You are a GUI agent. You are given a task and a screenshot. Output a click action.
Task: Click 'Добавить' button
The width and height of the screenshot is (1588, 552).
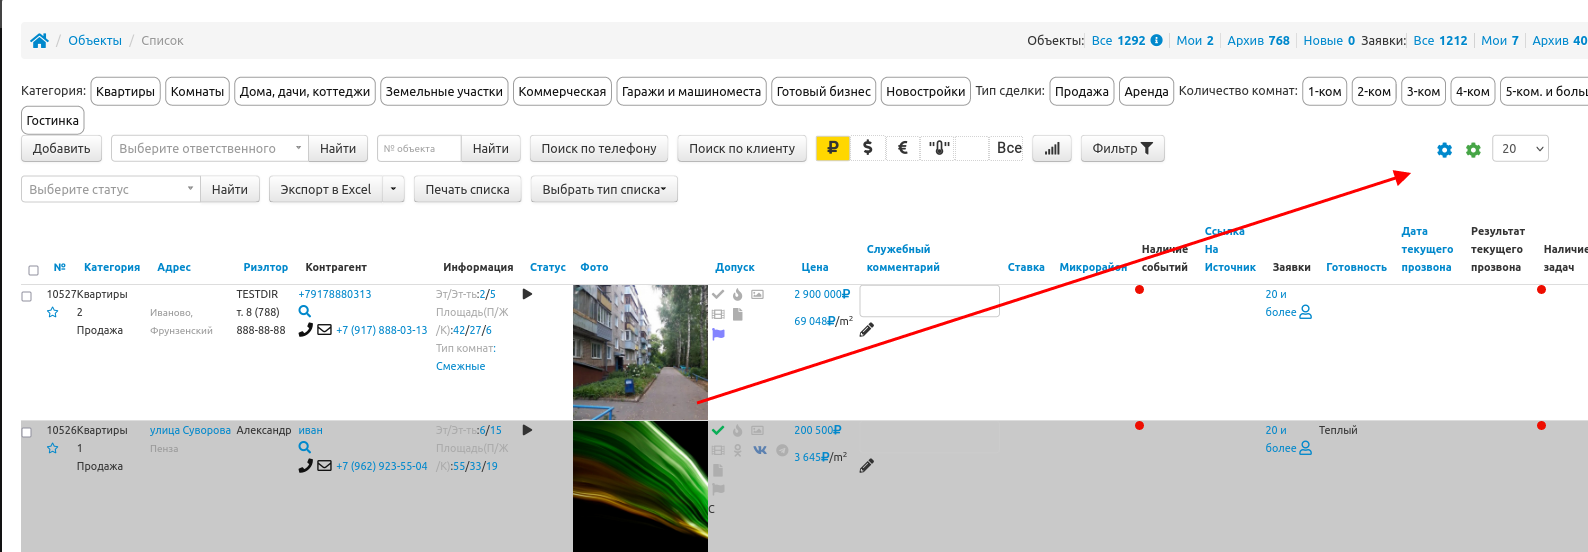point(61,149)
